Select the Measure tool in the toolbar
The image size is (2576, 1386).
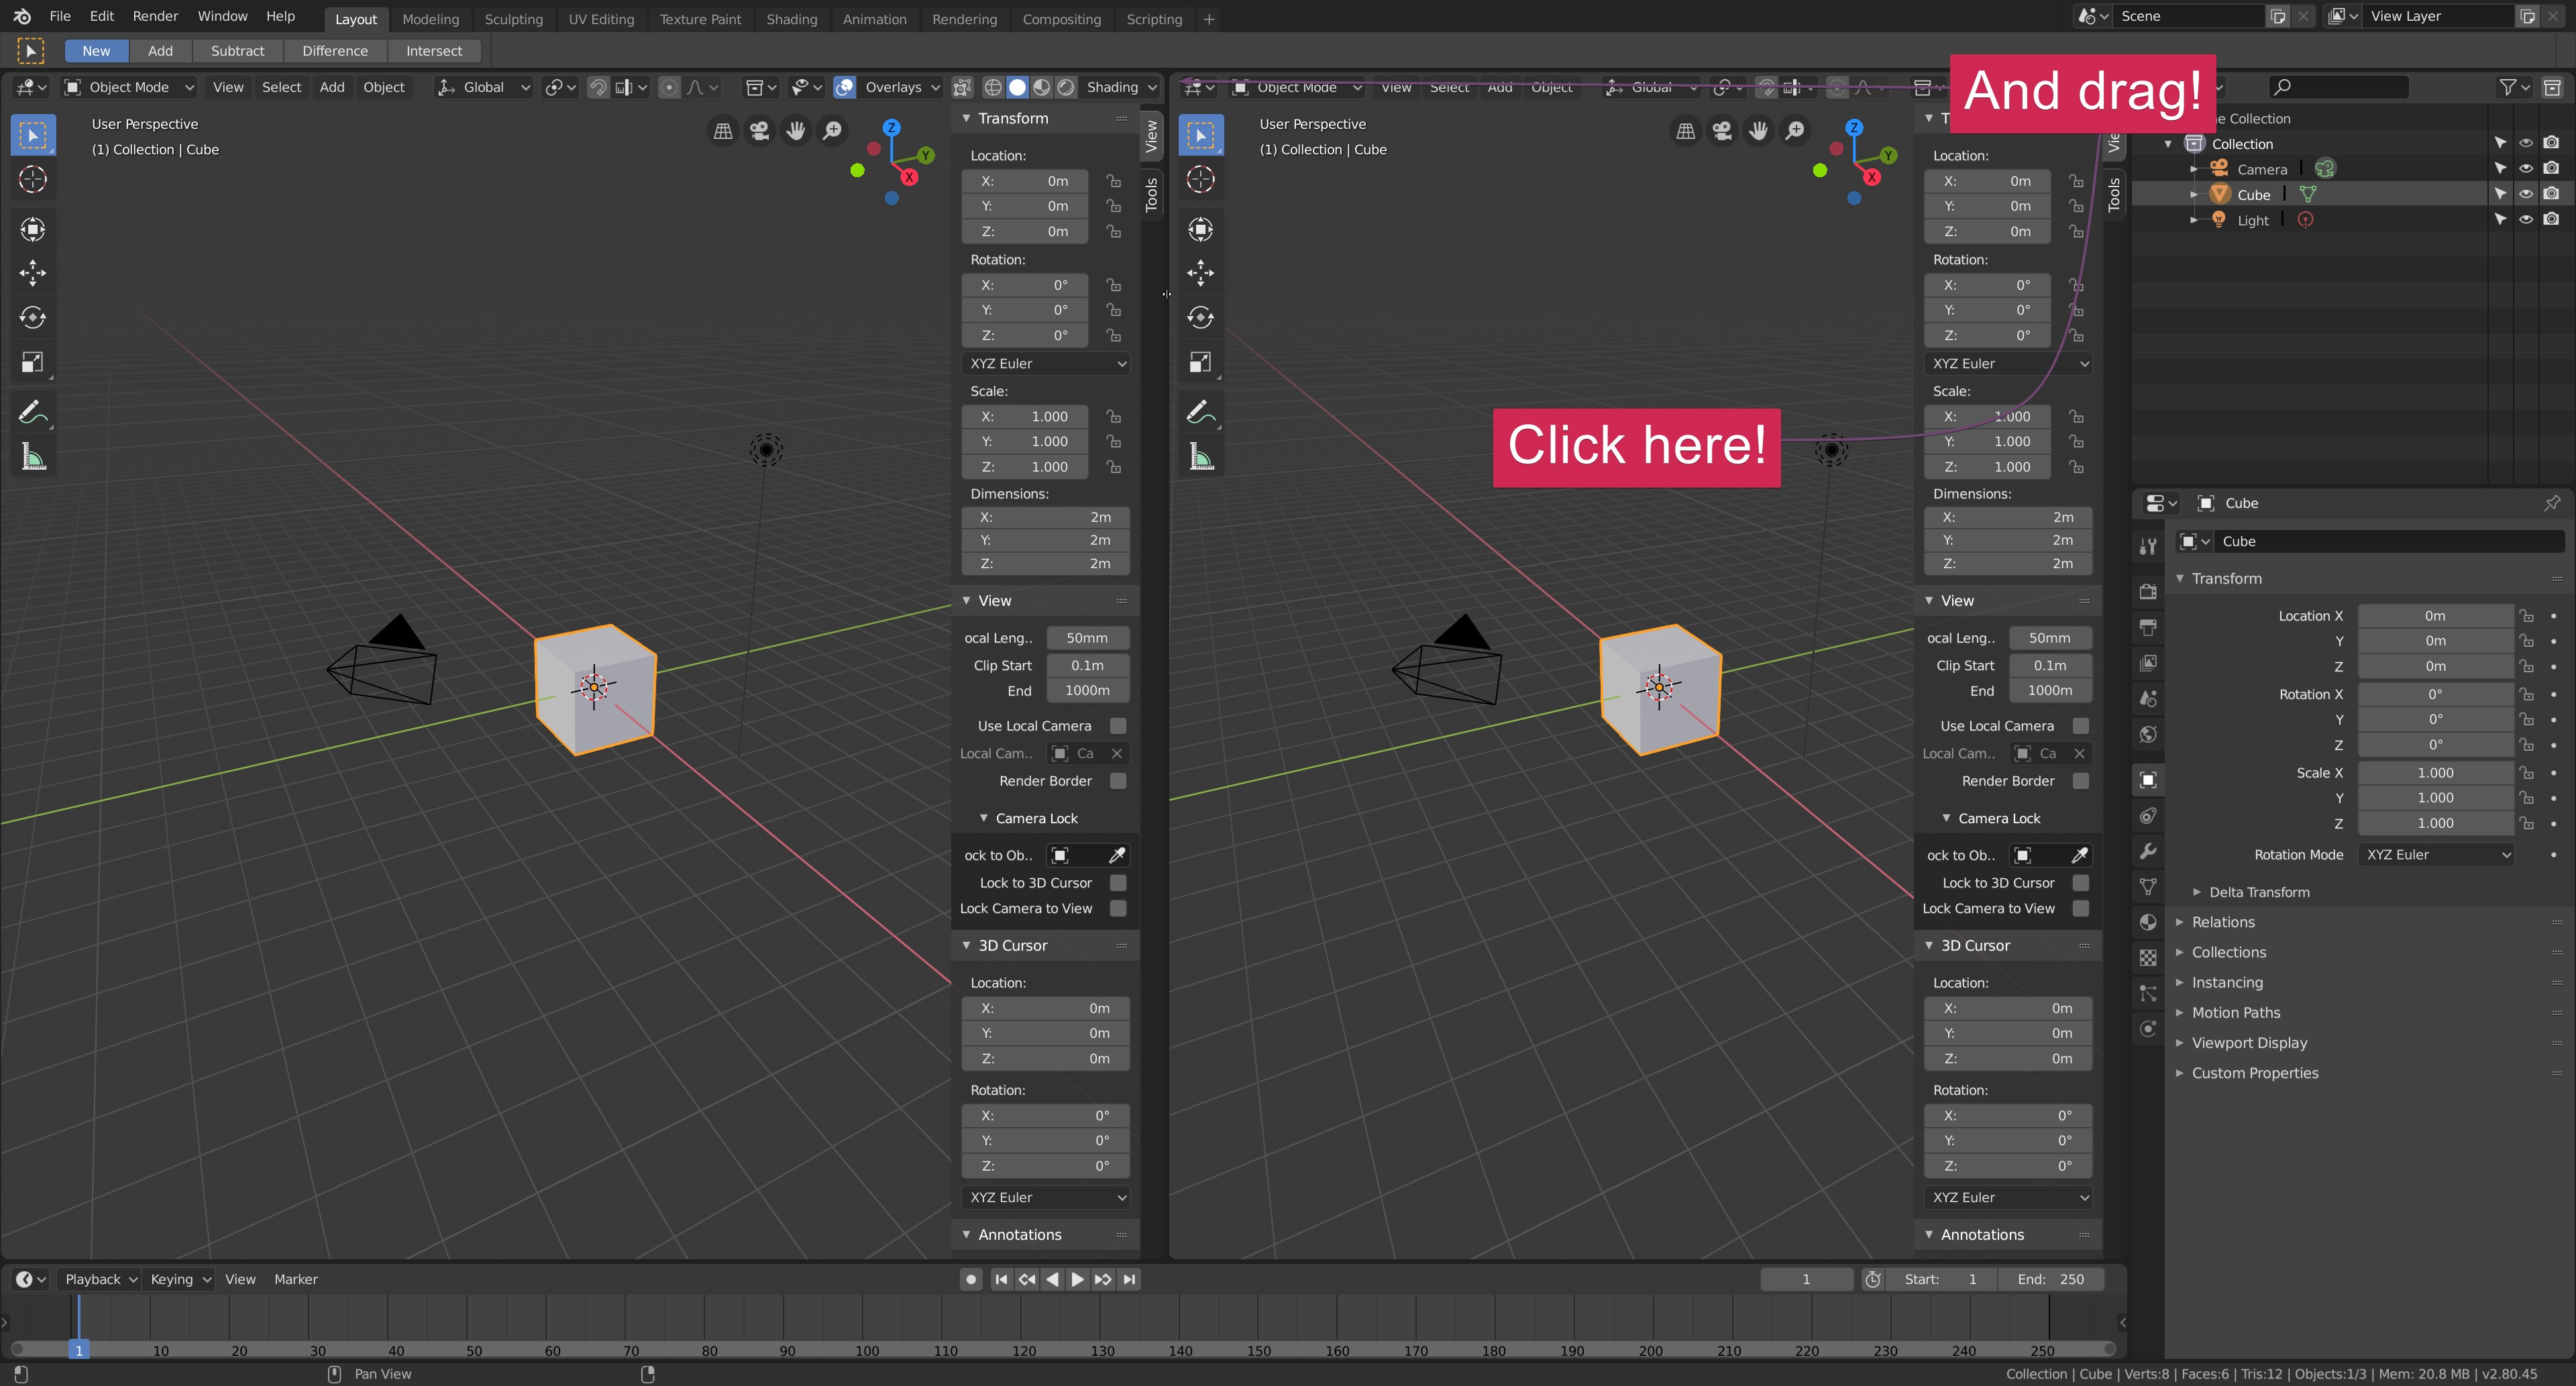coord(33,456)
